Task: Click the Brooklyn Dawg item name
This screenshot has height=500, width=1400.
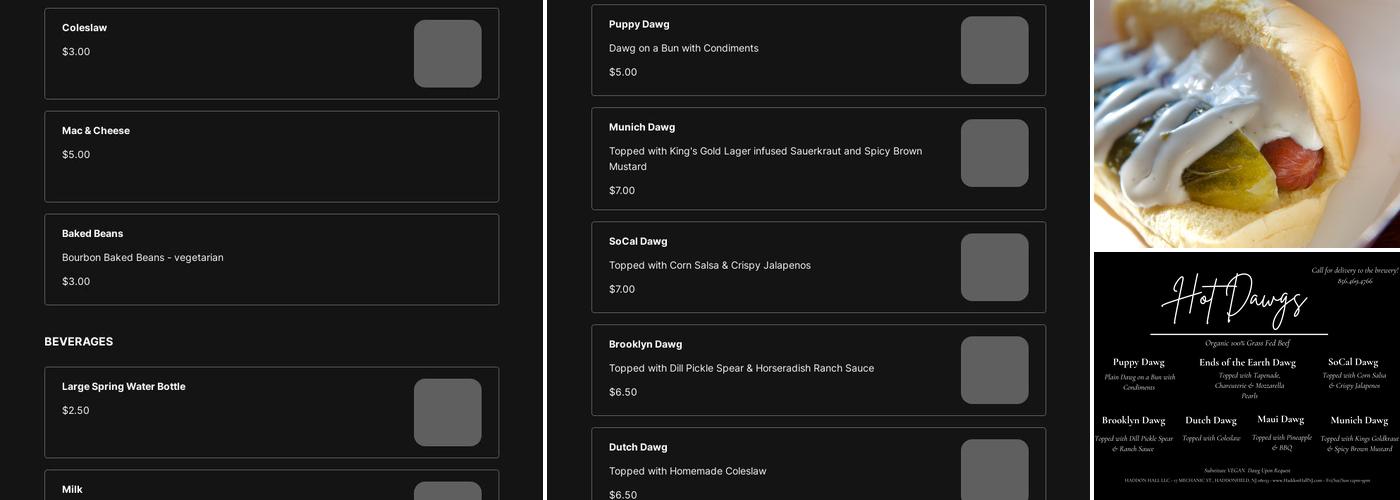Action: 645,344
